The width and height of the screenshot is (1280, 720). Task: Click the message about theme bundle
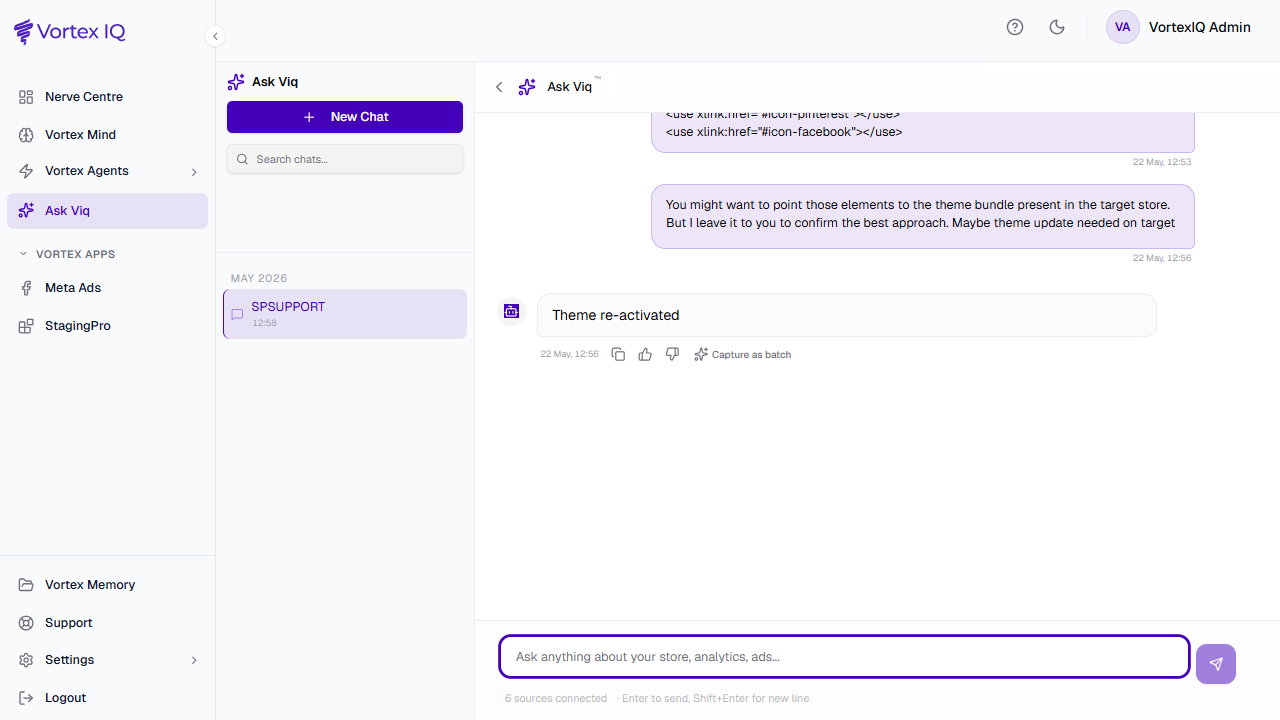[x=922, y=216]
